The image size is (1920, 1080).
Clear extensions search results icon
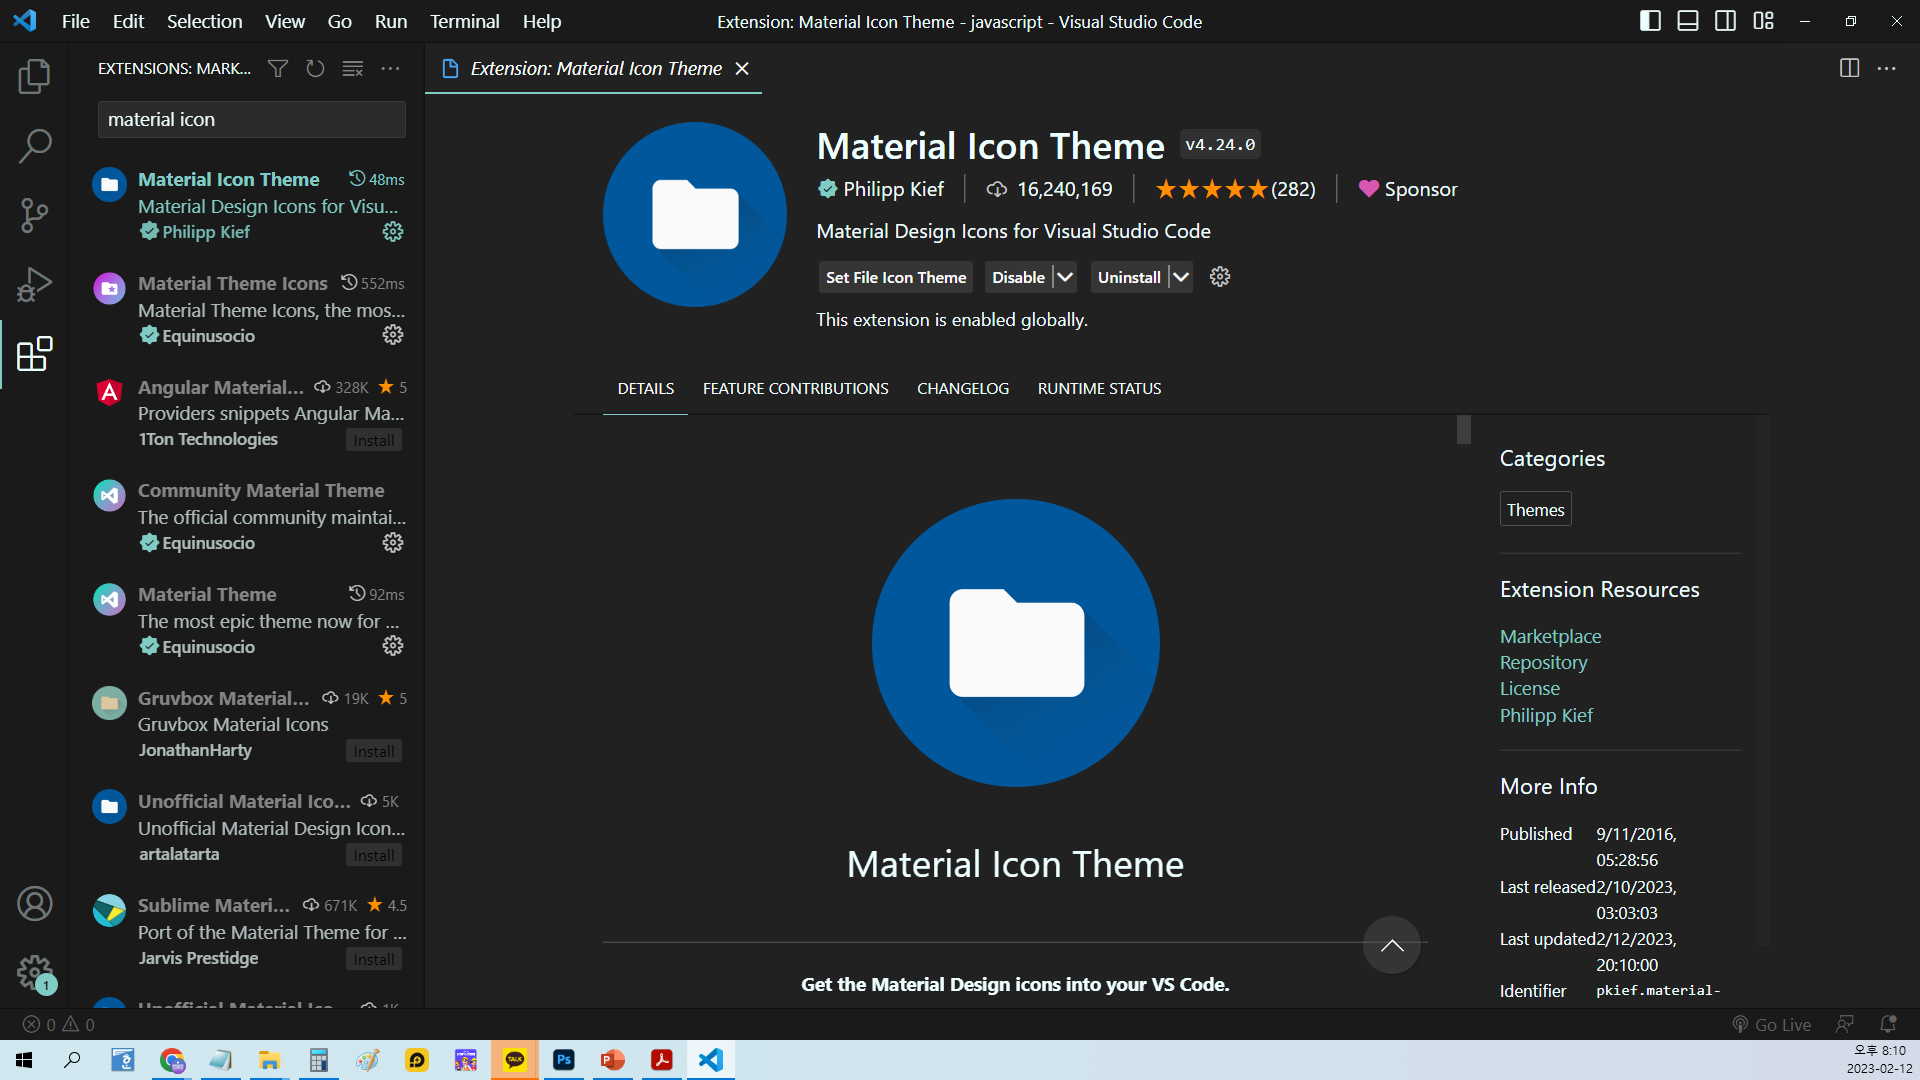click(x=352, y=68)
